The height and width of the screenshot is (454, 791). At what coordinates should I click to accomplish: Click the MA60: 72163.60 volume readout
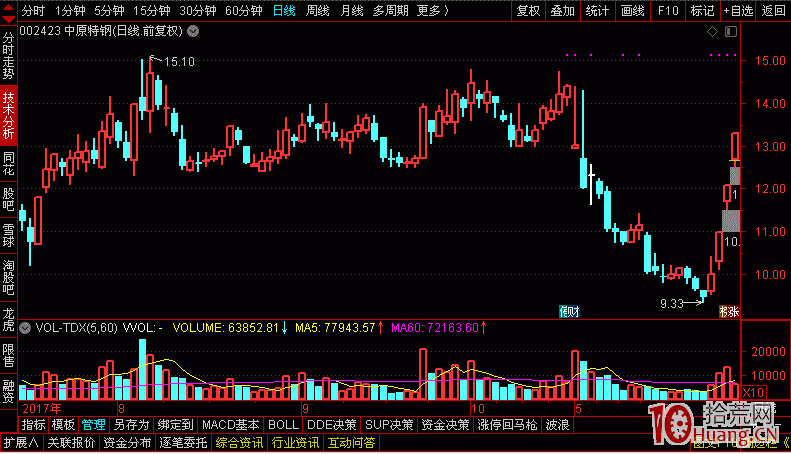(435, 328)
